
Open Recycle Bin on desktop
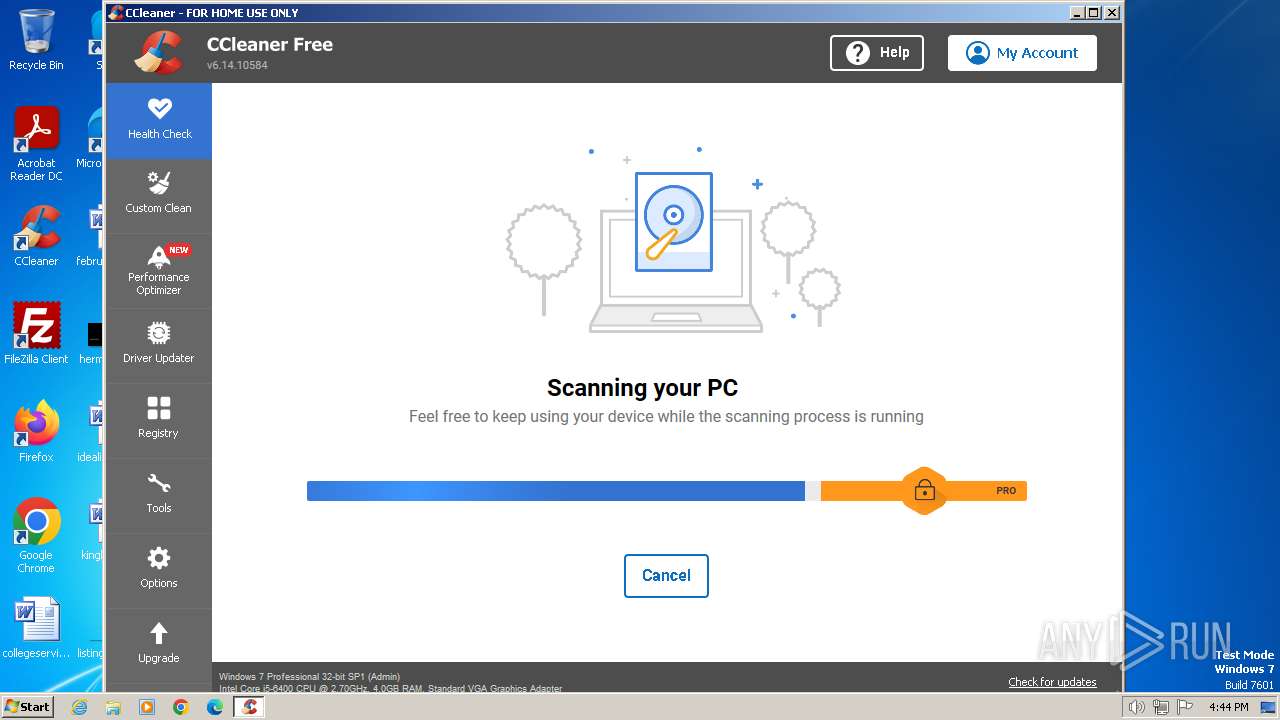(x=36, y=40)
